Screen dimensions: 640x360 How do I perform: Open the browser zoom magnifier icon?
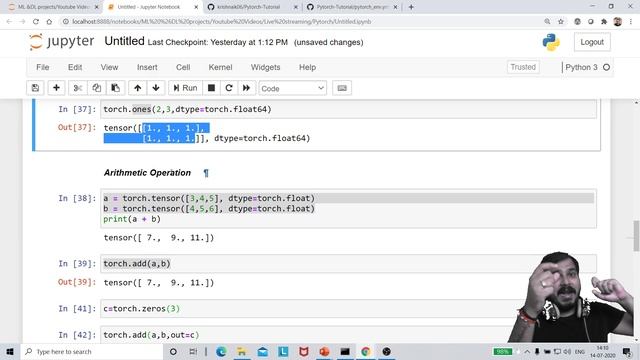[547, 22]
